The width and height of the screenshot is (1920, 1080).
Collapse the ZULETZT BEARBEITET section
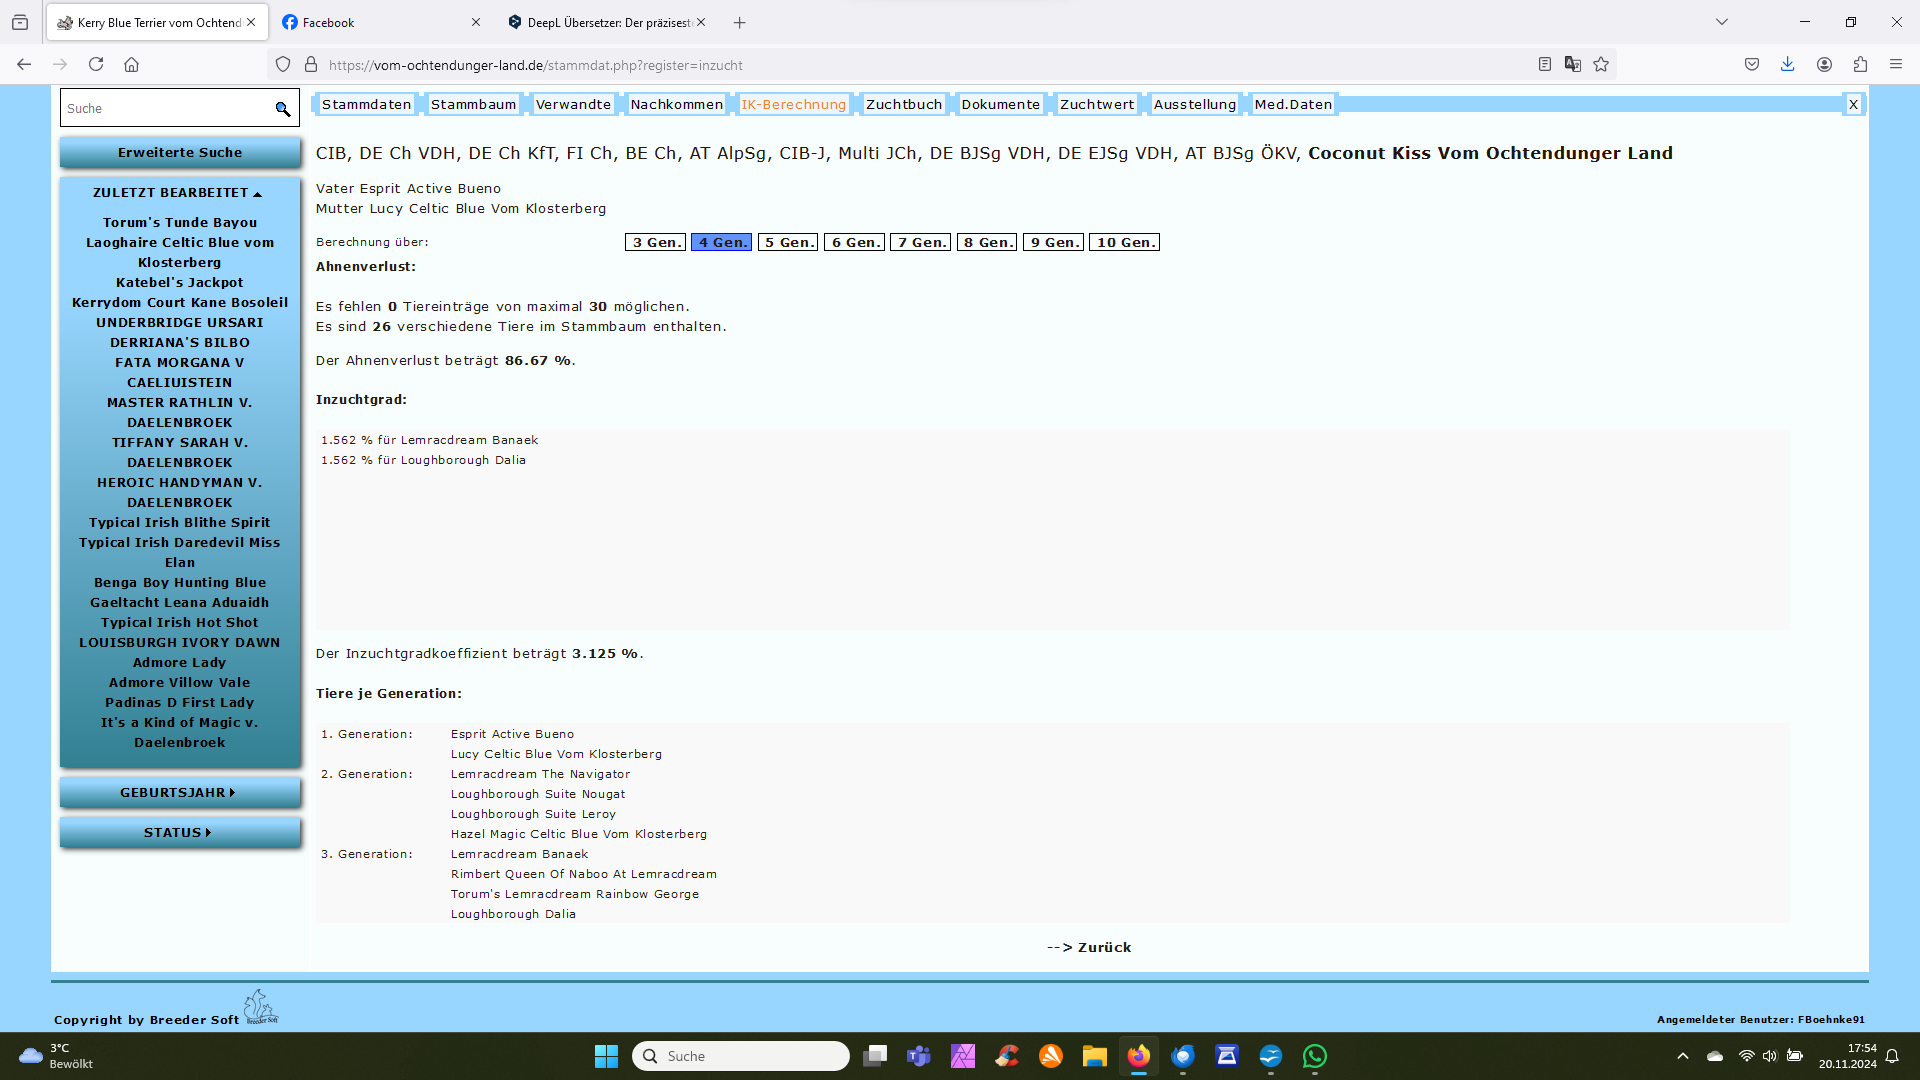click(x=178, y=193)
